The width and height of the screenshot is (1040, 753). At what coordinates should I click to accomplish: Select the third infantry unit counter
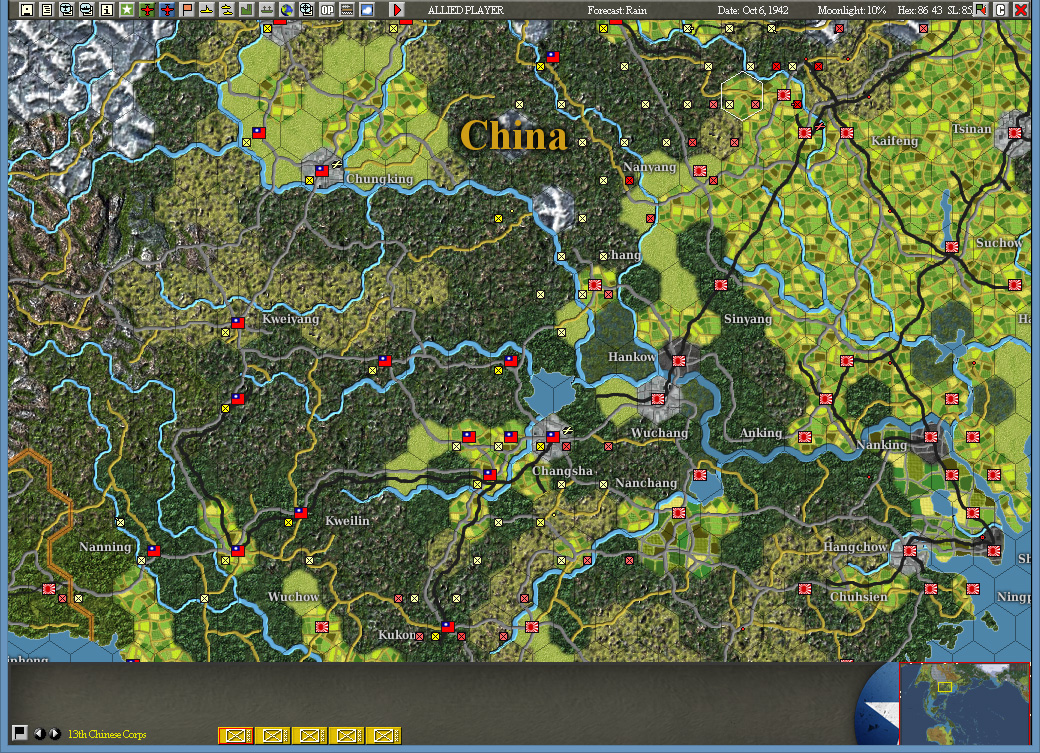pyautogui.click(x=310, y=735)
